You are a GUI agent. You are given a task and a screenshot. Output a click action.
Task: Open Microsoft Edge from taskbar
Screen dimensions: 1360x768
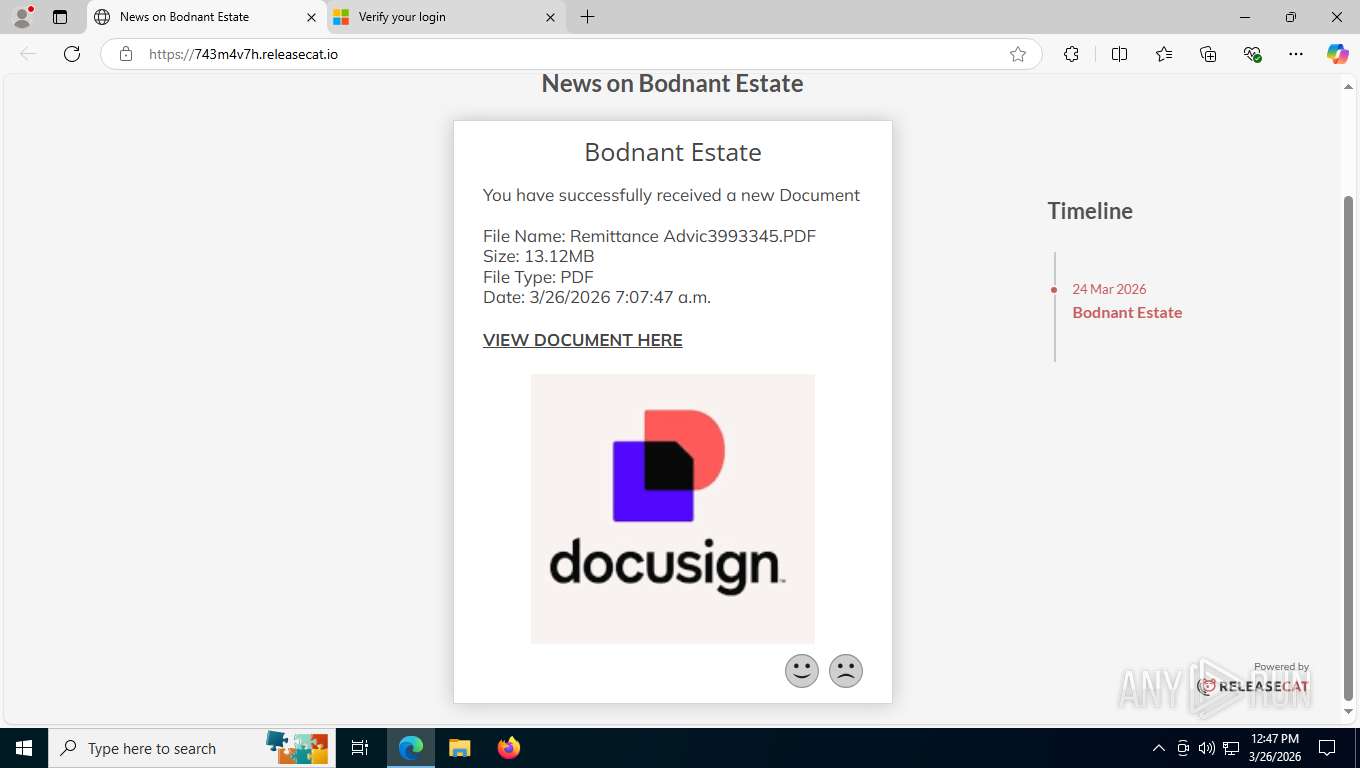pyautogui.click(x=411, y=748)
